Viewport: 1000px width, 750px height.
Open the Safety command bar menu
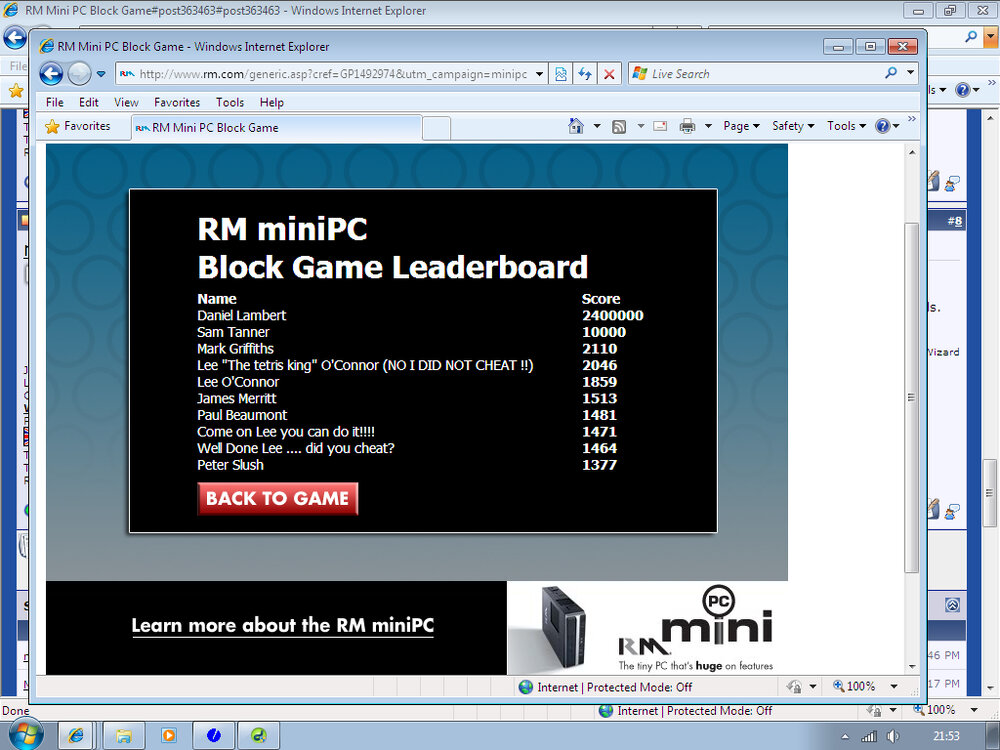(793, 126)
